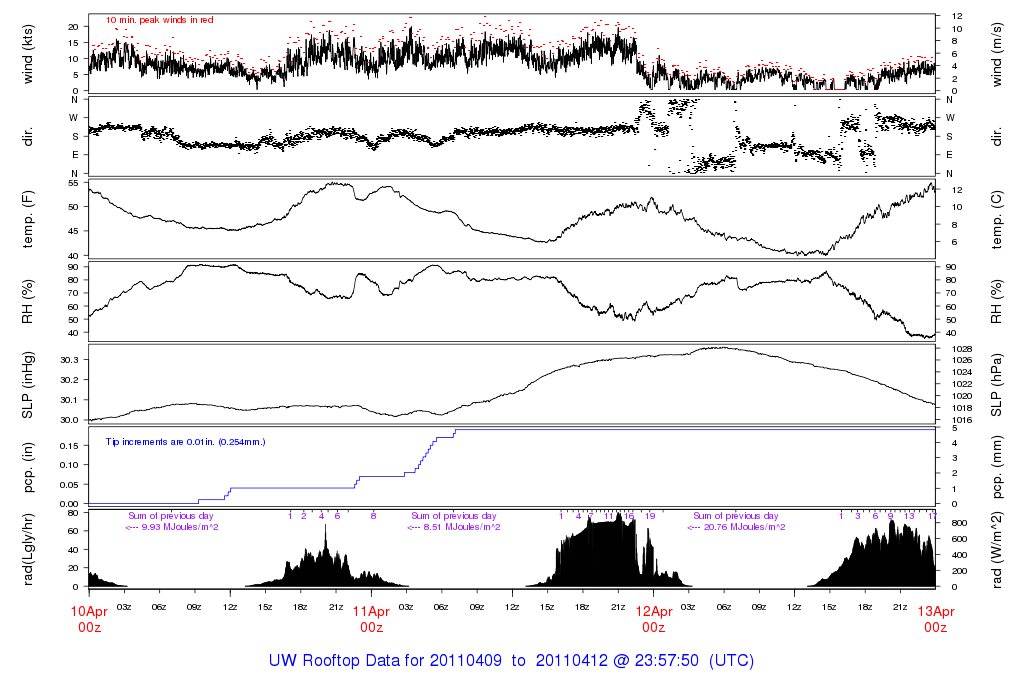Click the '12z' tick after 10Apr
Viewport: 1024px width, 700px height.
point(229,607)
